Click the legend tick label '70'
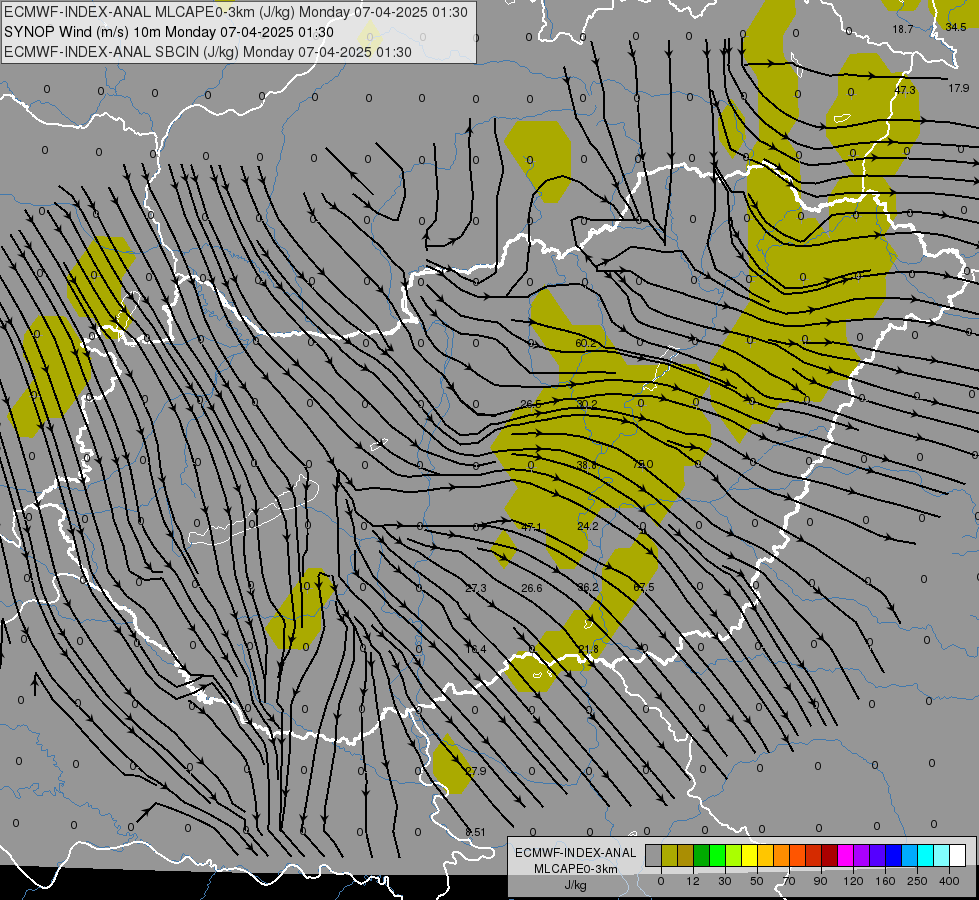This screenshot has height=900, width=979. 789,881
